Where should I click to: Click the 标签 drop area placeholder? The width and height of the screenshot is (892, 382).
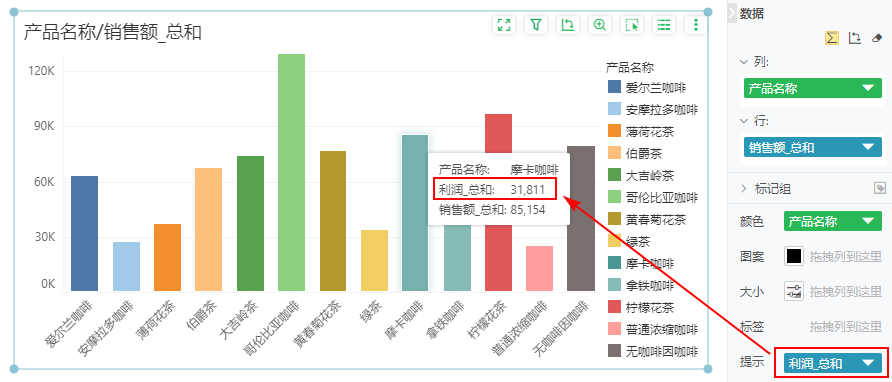click(846, 327)
